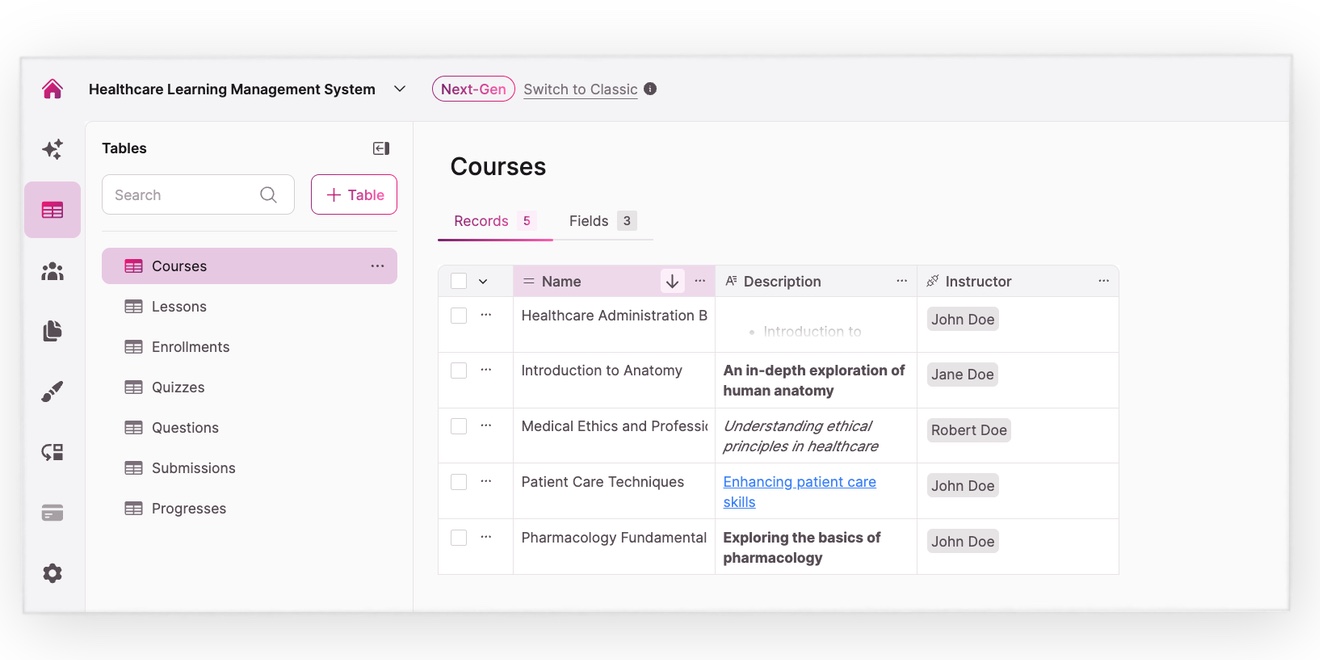The image size is (1320, 660).
Task: Click the Switch to Classic link
Action: pyautogui.click(x=580, y=89)
